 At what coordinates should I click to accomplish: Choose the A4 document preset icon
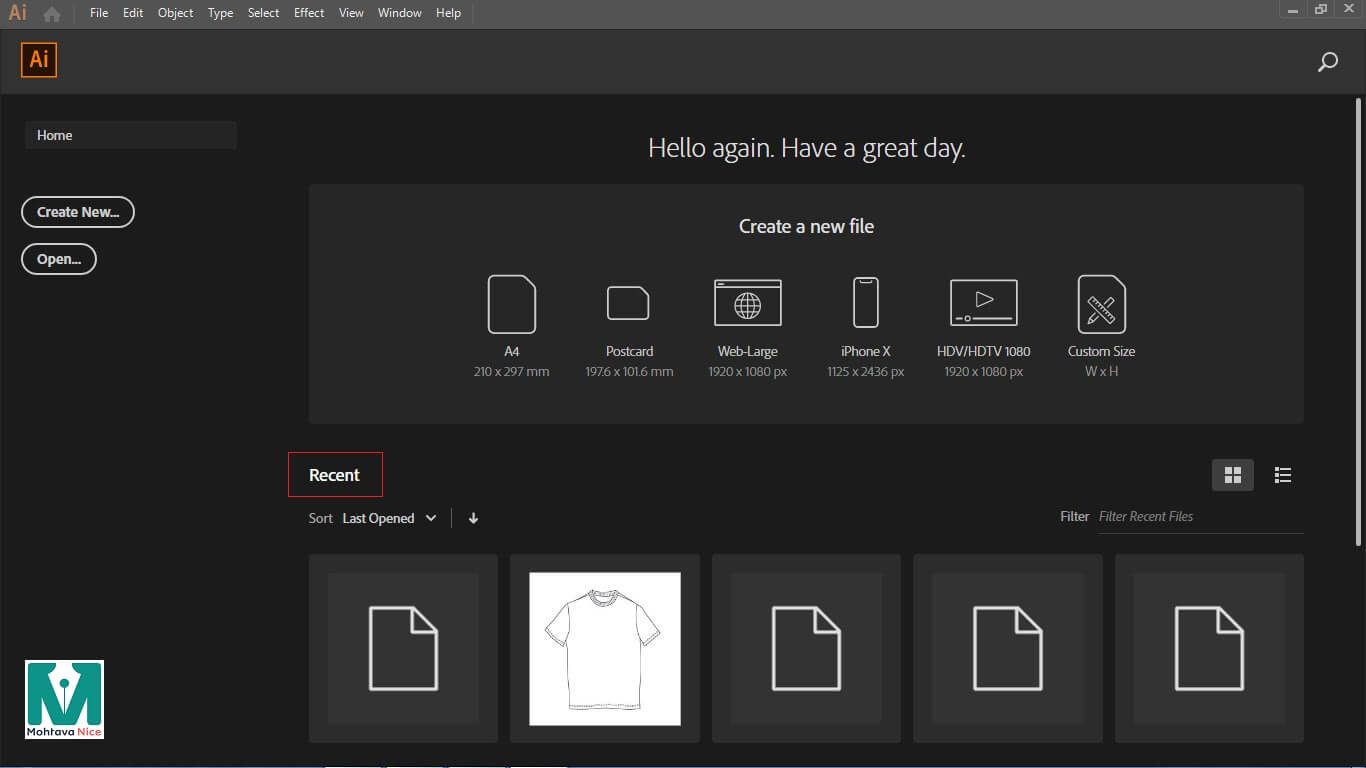pyautogui.click(x=511, y=304)
